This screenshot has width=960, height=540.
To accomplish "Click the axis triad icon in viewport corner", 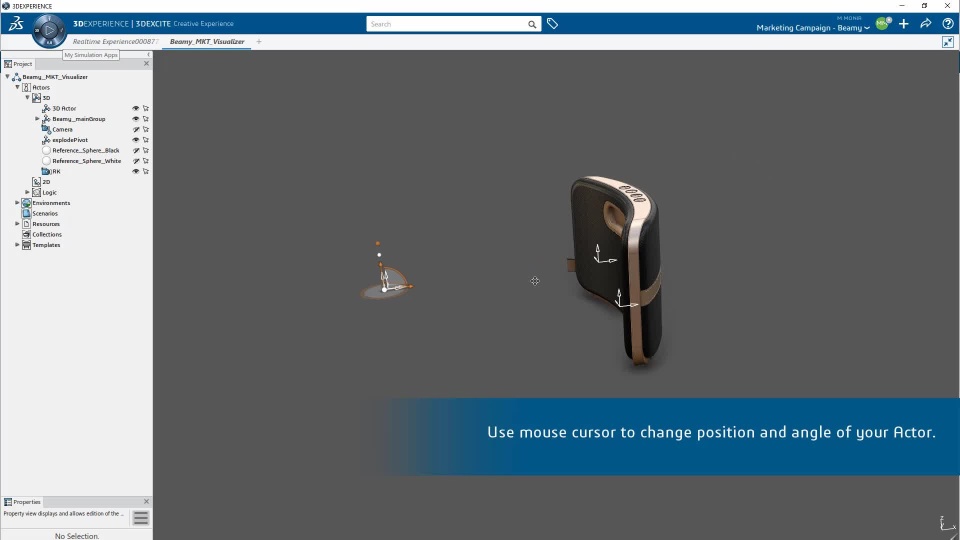I will coord(947,525).
